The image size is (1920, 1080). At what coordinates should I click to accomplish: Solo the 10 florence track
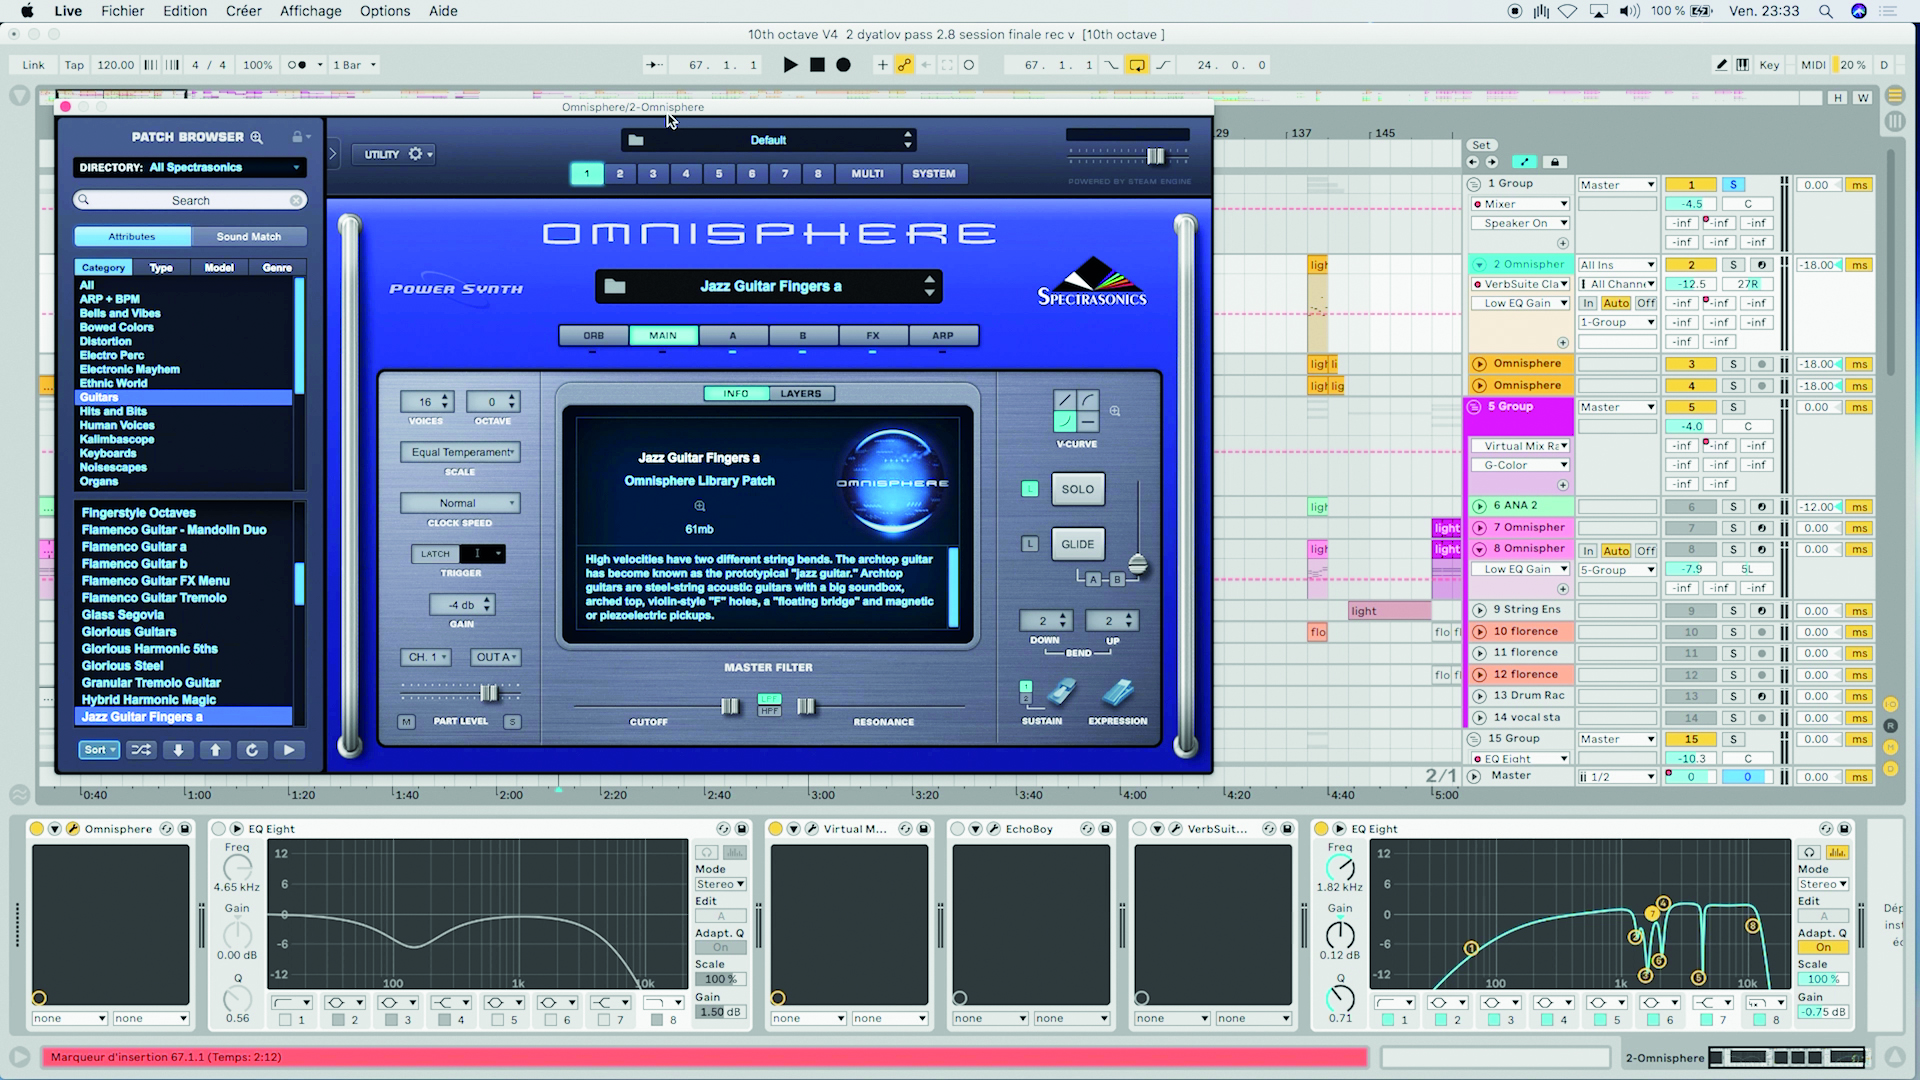click(1734, 632)
